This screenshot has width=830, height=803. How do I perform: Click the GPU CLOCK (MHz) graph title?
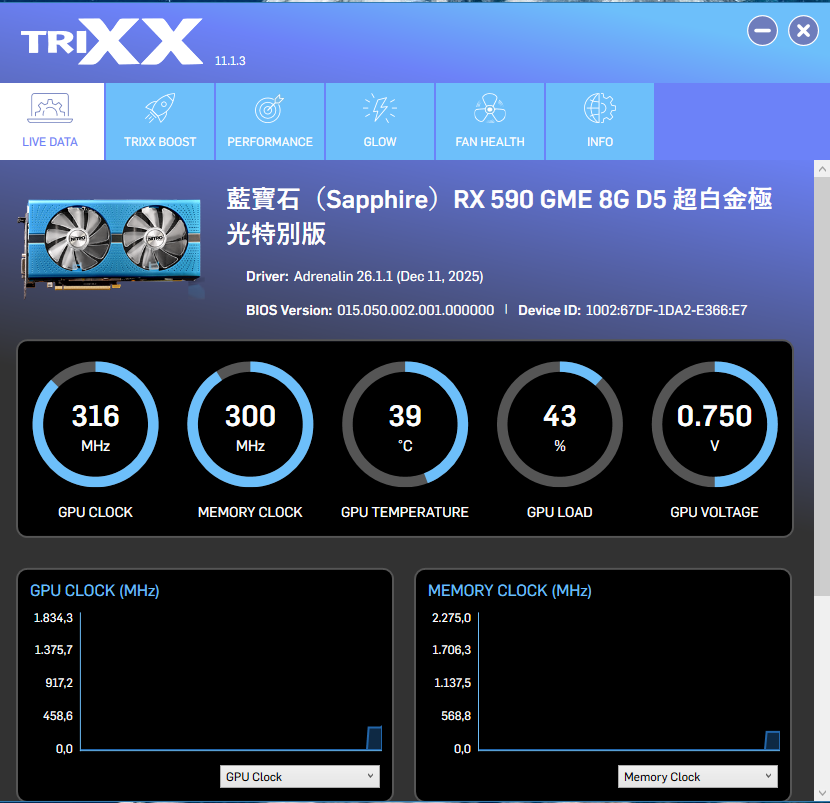point(95,591)
